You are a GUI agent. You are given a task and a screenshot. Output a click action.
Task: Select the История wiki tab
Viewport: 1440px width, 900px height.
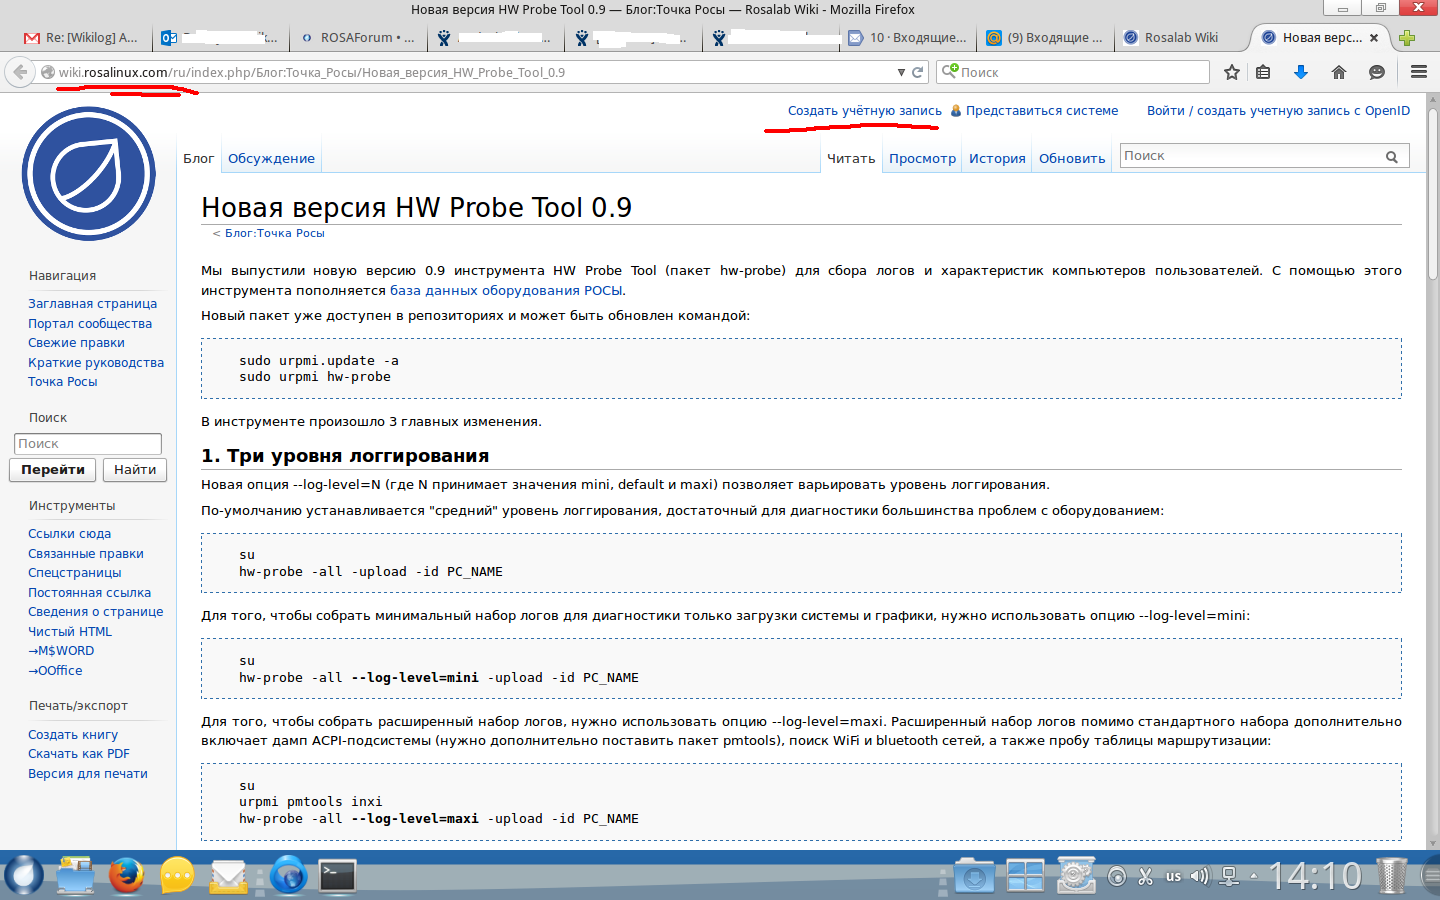coord(997,158)
